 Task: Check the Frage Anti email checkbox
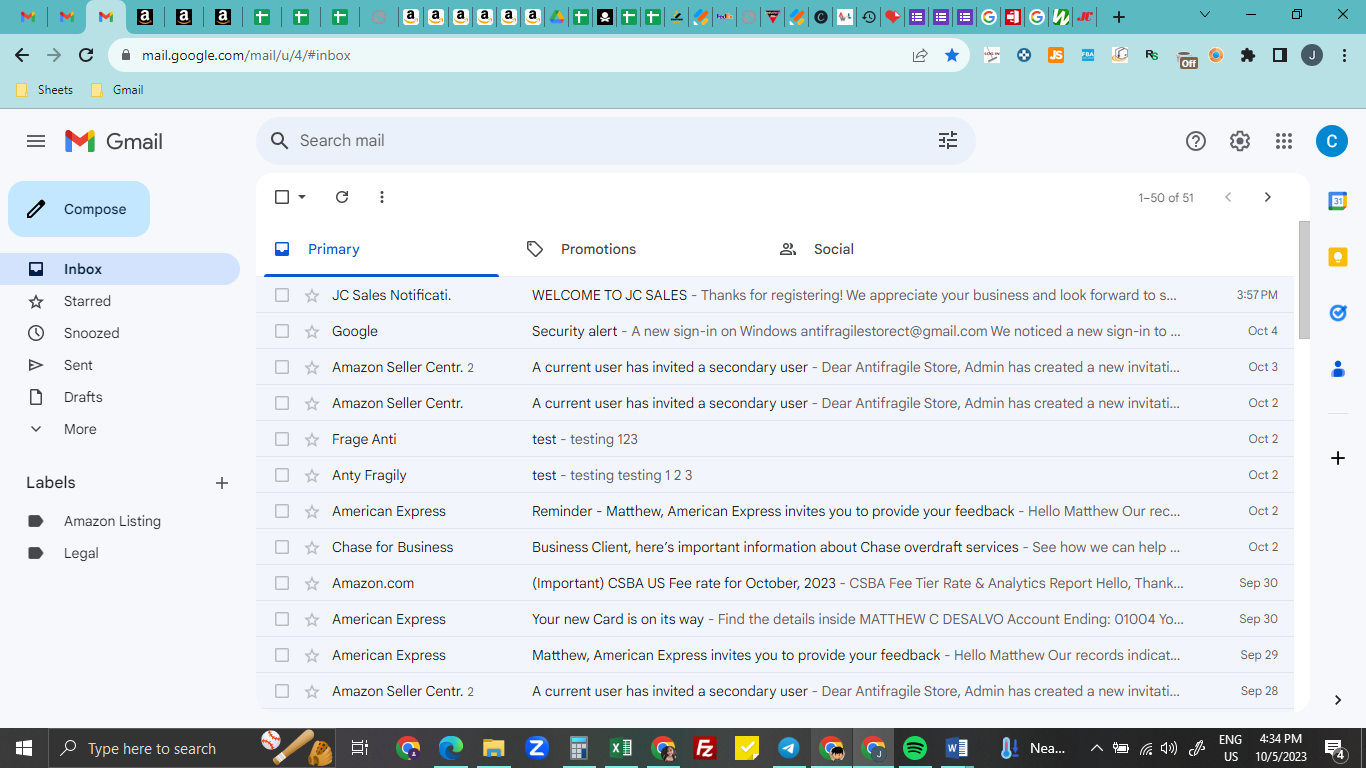tap(282, 439)
